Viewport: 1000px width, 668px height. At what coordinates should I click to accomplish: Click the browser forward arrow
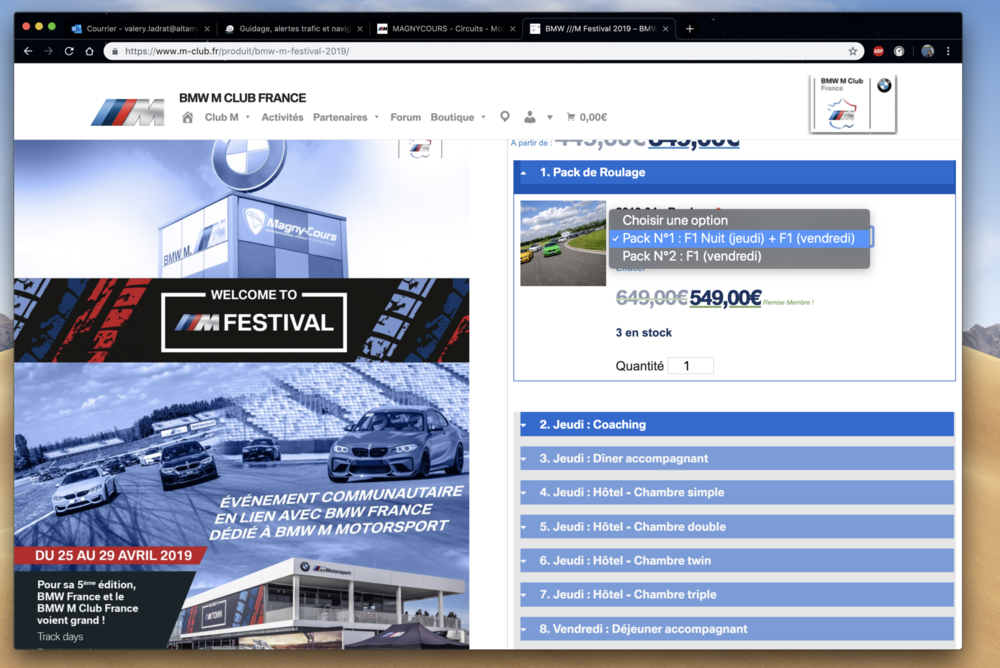[48, 51]
